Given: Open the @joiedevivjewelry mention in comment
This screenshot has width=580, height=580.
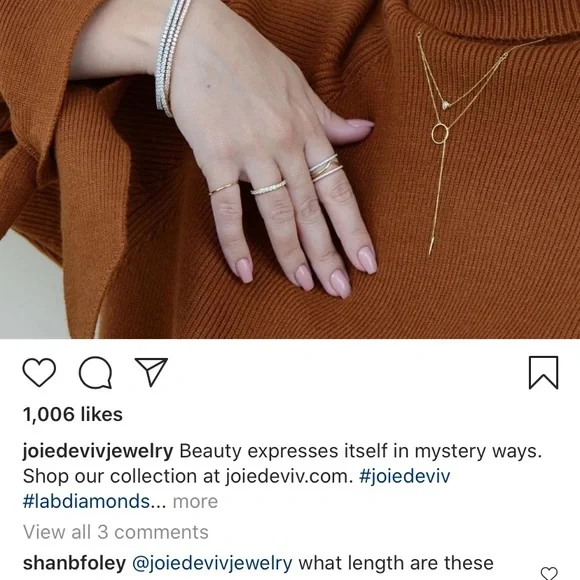Looking at the screenshot, I should tap(212, 564).
